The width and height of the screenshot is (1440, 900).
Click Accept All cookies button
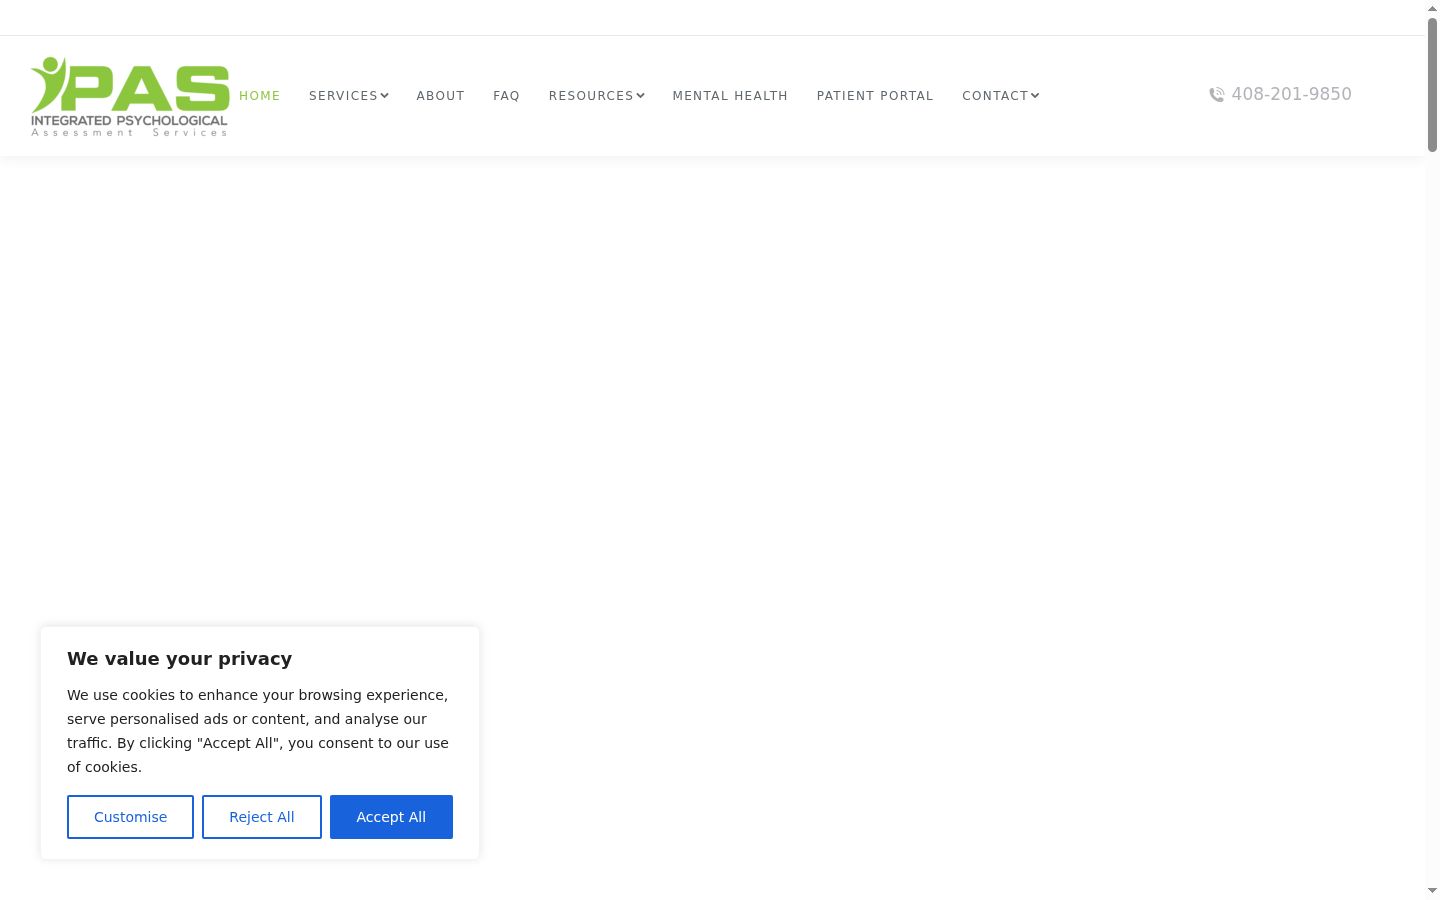point(391,817)
